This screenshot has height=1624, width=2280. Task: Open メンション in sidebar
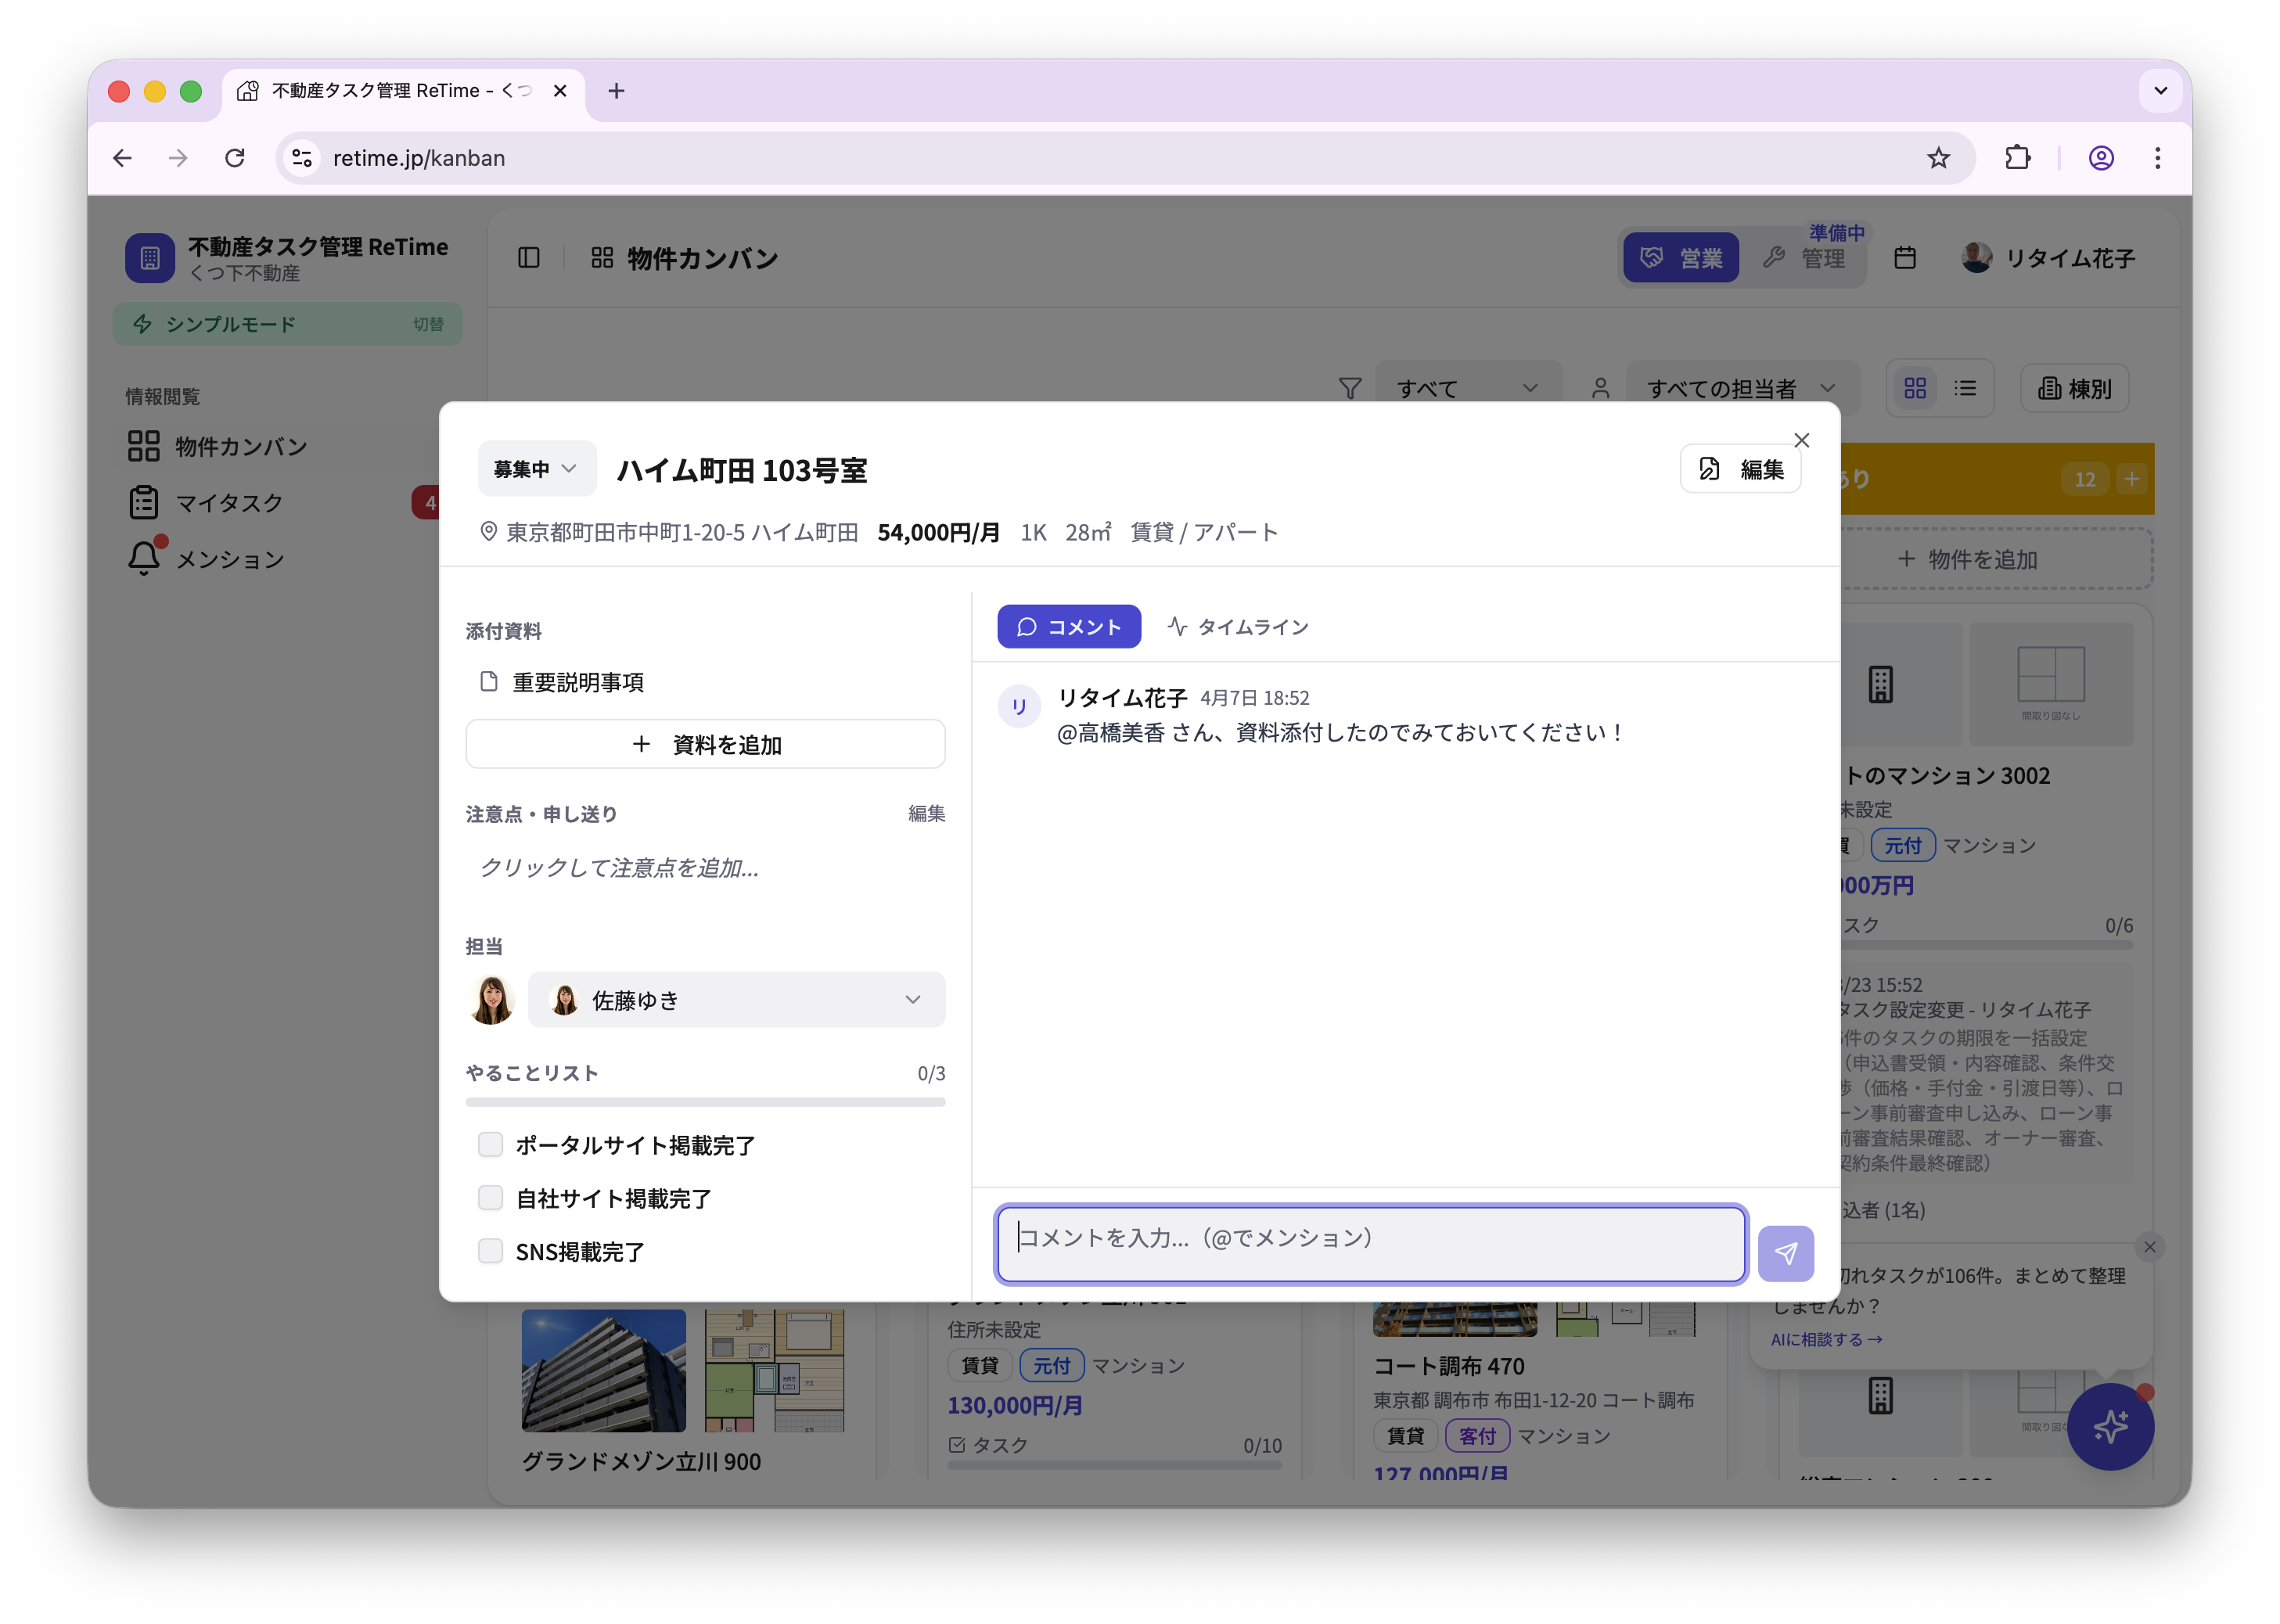(206, 558)
